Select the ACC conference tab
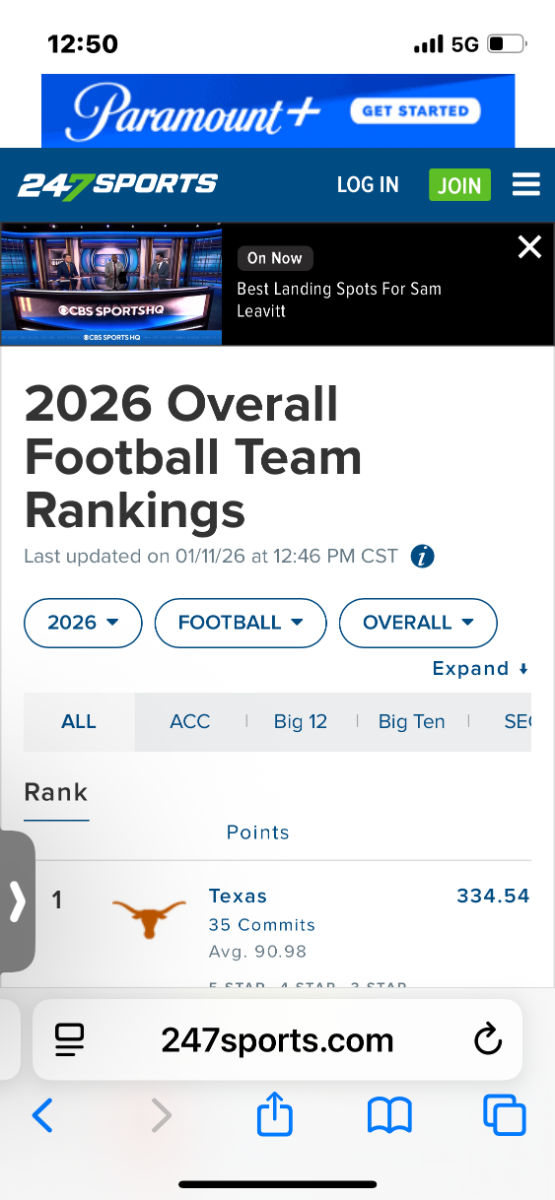Image resolution: width=555 pixels, height=1200 pixels. pyautogui.click(x=190, y=721)
